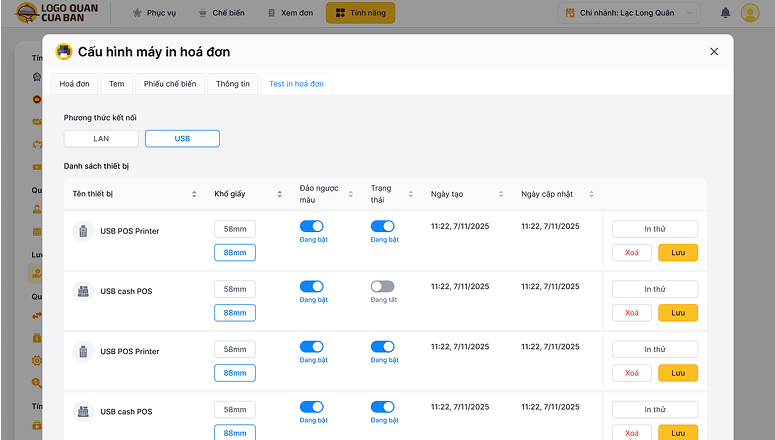775x440 pixels.
Task: Click the second USB POS Printer device icon
Action: pyautogui.click(x=83, y=351)
